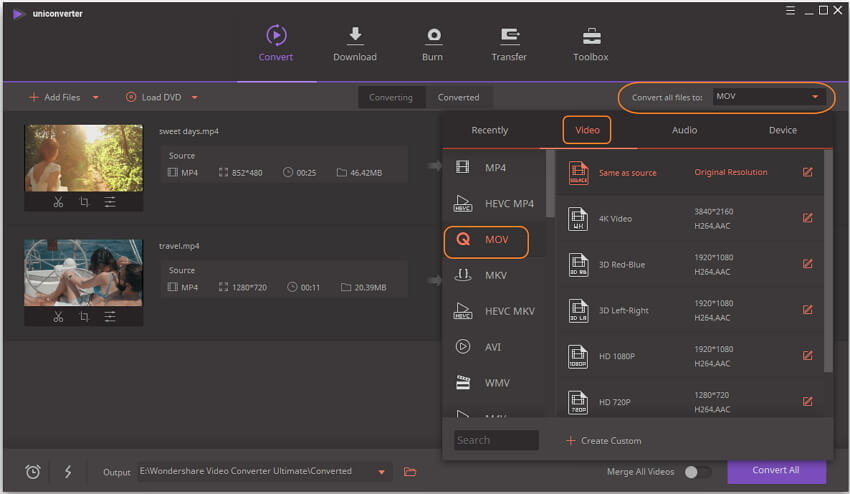
Task: Open the Output path dropdown arrow
Action: click(382, 472)
